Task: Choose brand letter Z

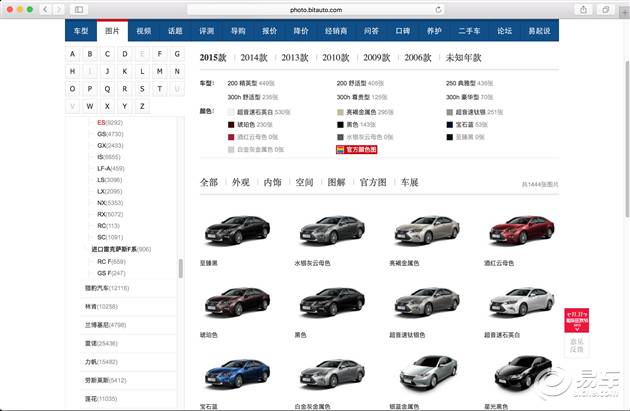Action: pyautogui.click(x=142, y=106)
